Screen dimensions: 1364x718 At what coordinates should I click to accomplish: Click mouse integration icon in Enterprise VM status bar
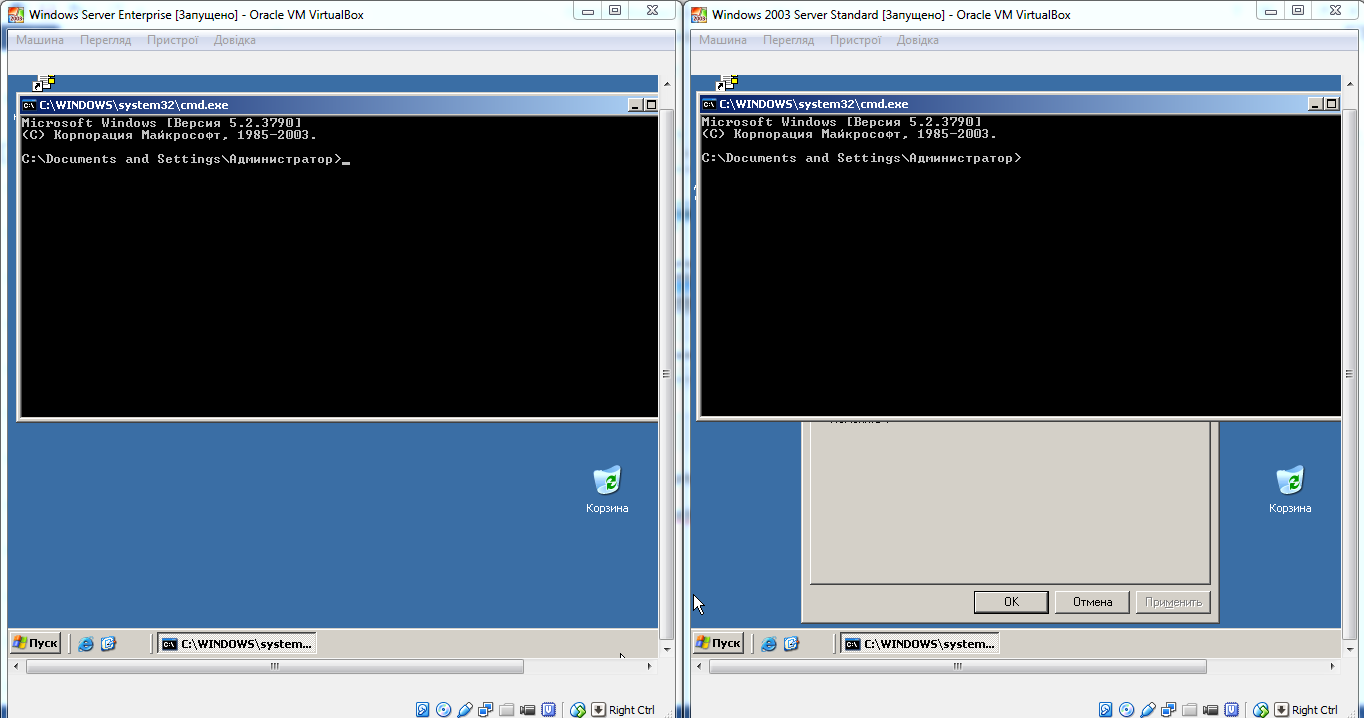point(577,710)
